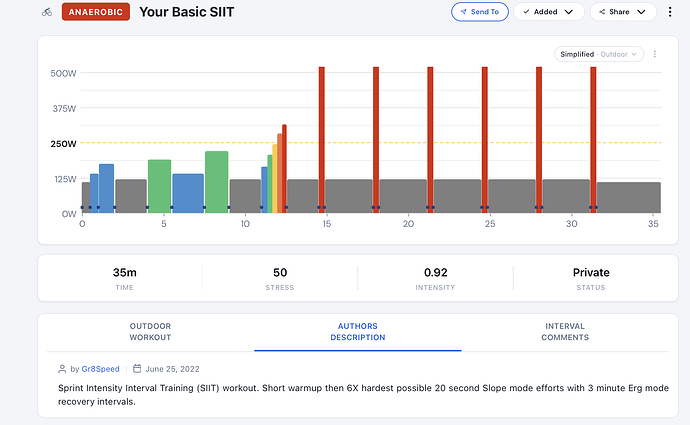Viewport: 690px width, 425px height.
Task: Click the wide blue block between green blocks
Action: 188,192
